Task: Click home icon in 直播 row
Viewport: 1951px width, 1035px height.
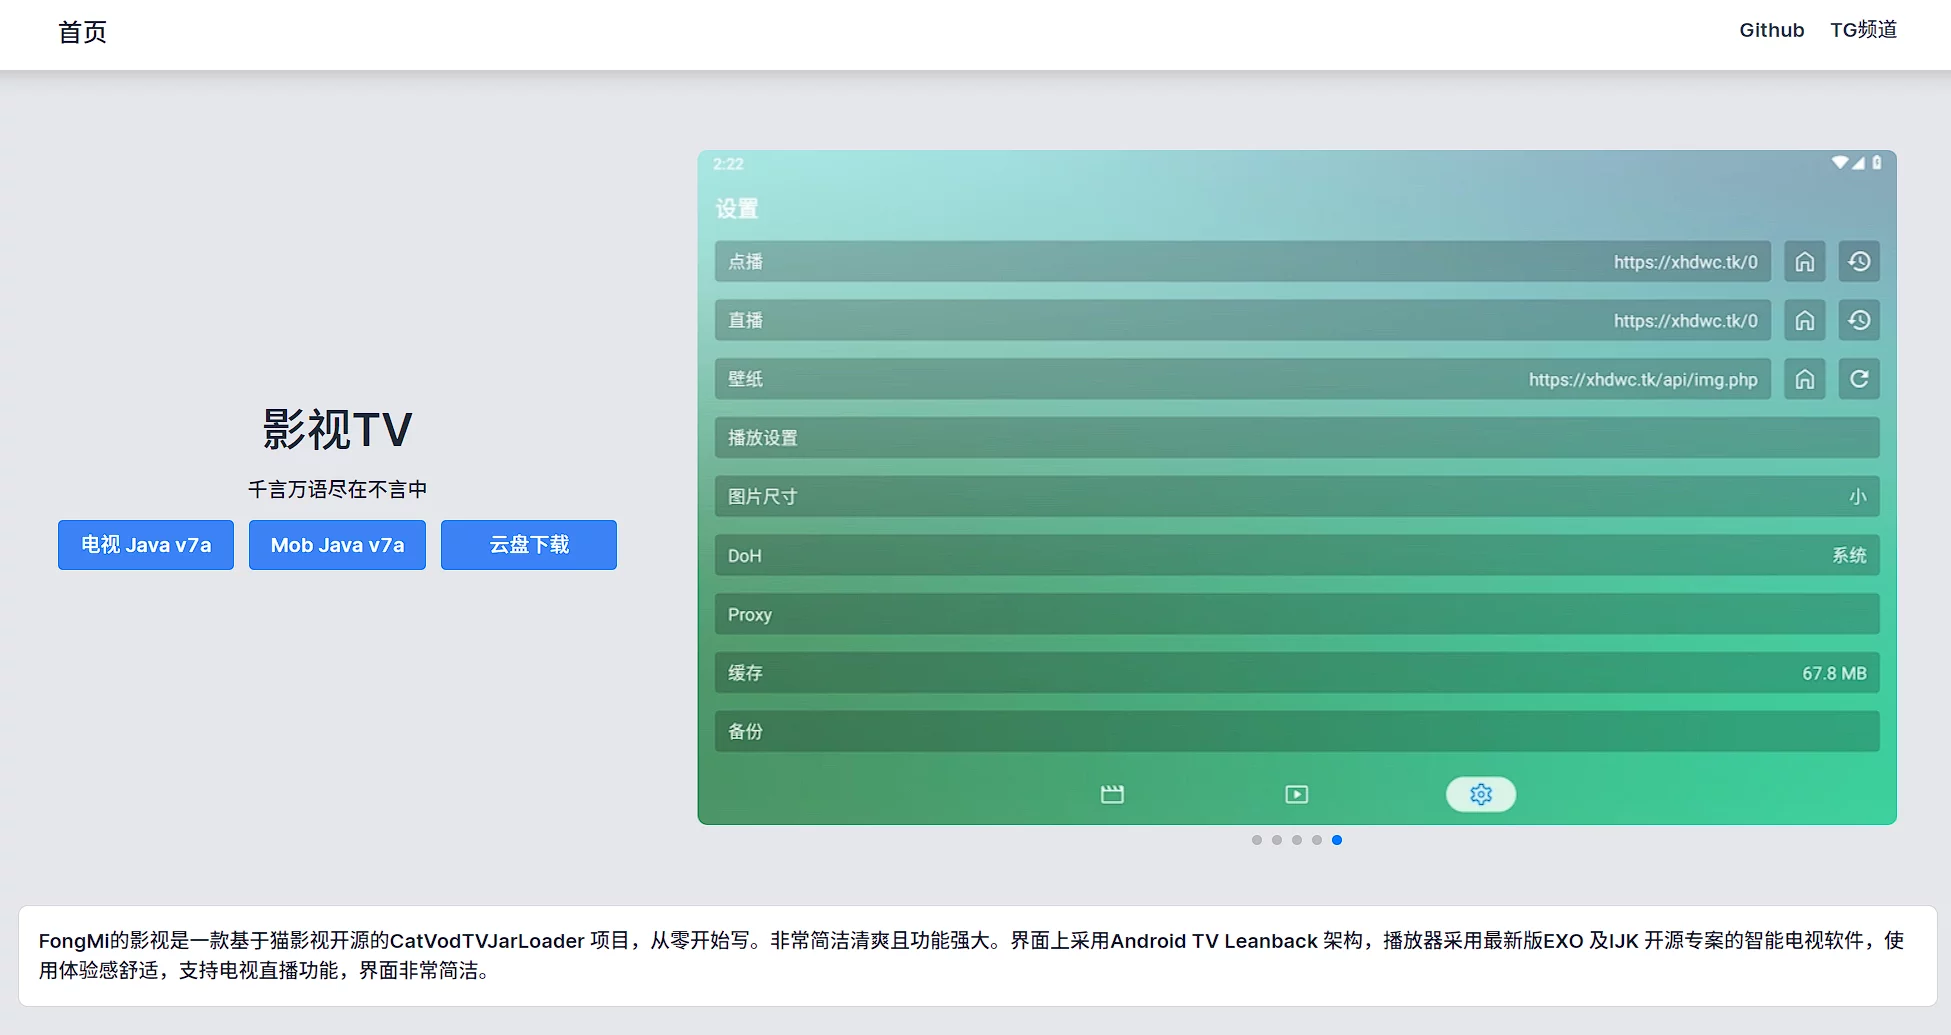Action: [x=1804, y=321]
